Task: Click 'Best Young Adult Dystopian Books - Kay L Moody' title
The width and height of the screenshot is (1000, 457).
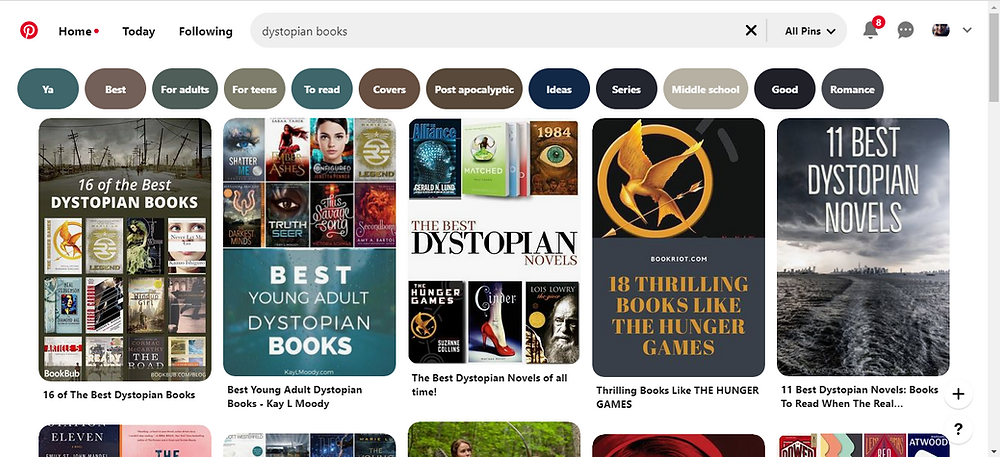Action: (x=295, y=396)
